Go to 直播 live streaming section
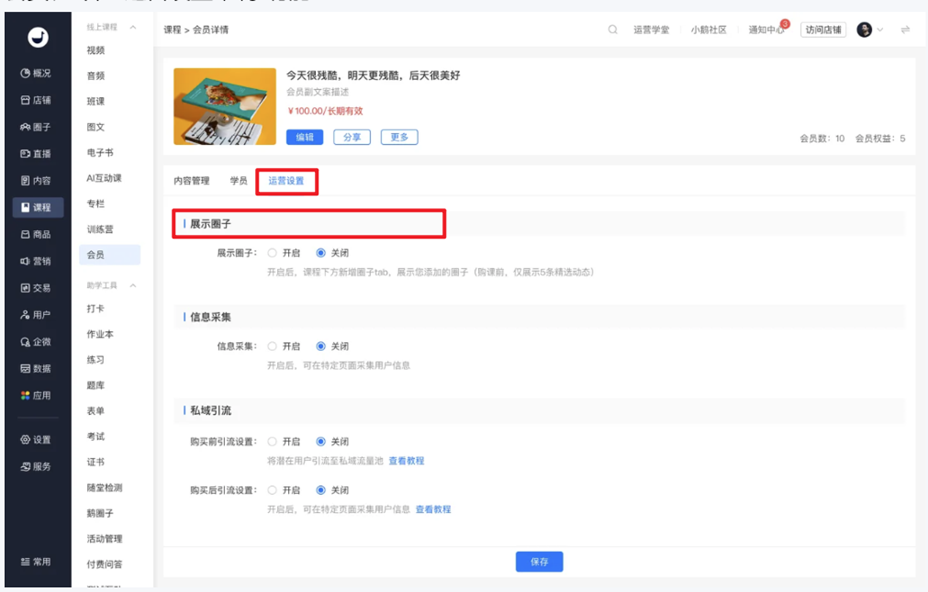Viewport: 928px width, 592px height. (x=36, y=154)
